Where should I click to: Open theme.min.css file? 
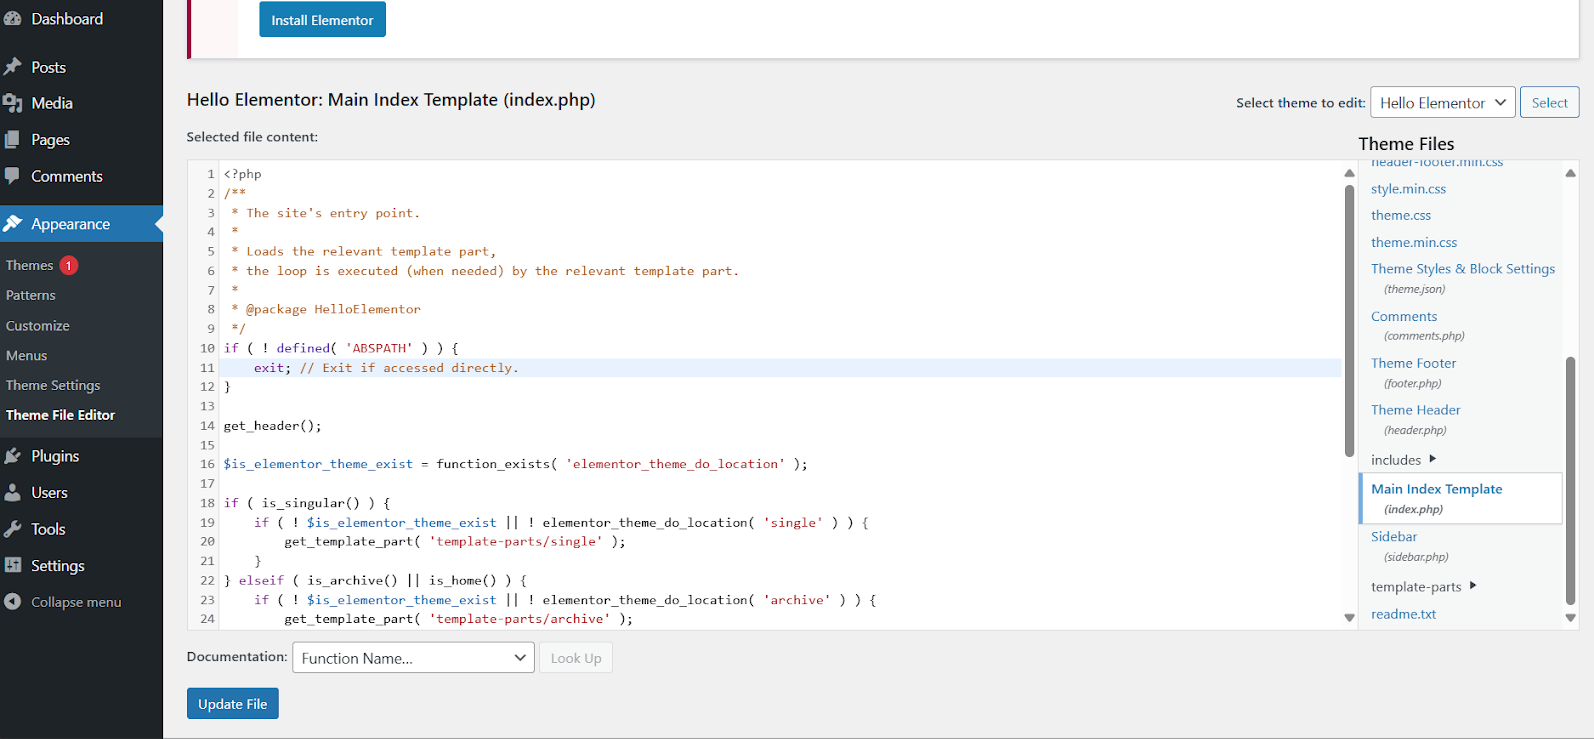pos(1414,242)
